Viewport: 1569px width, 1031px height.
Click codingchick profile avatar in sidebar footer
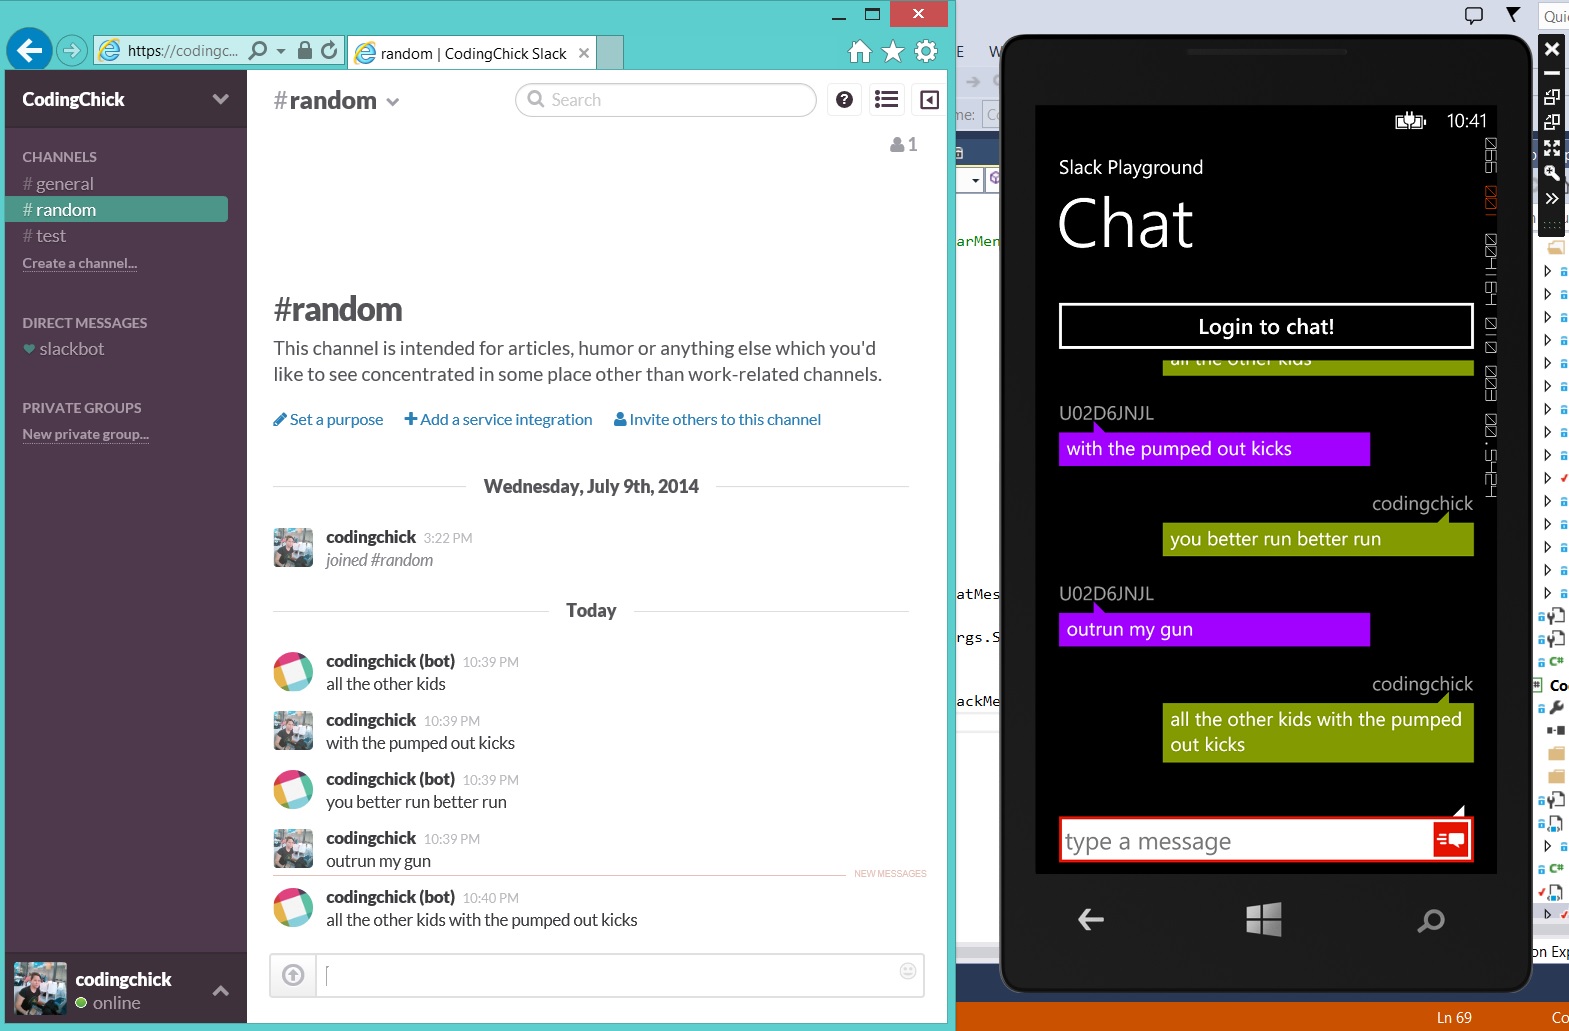pyautogui.click(x=41, y=988)
